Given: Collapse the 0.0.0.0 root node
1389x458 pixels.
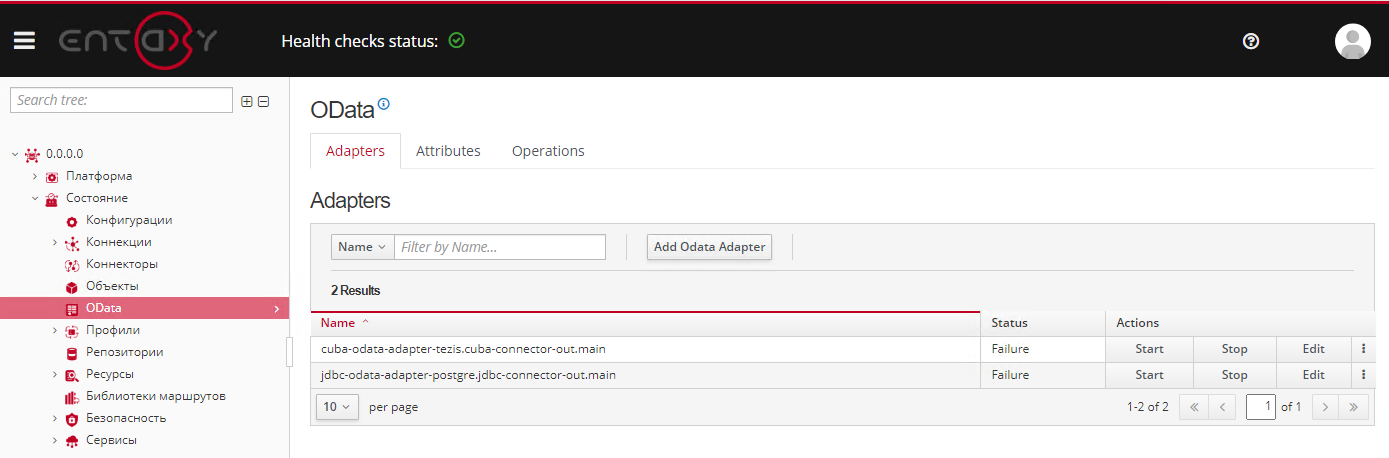Looking at the screenshot, I should 15,154.
